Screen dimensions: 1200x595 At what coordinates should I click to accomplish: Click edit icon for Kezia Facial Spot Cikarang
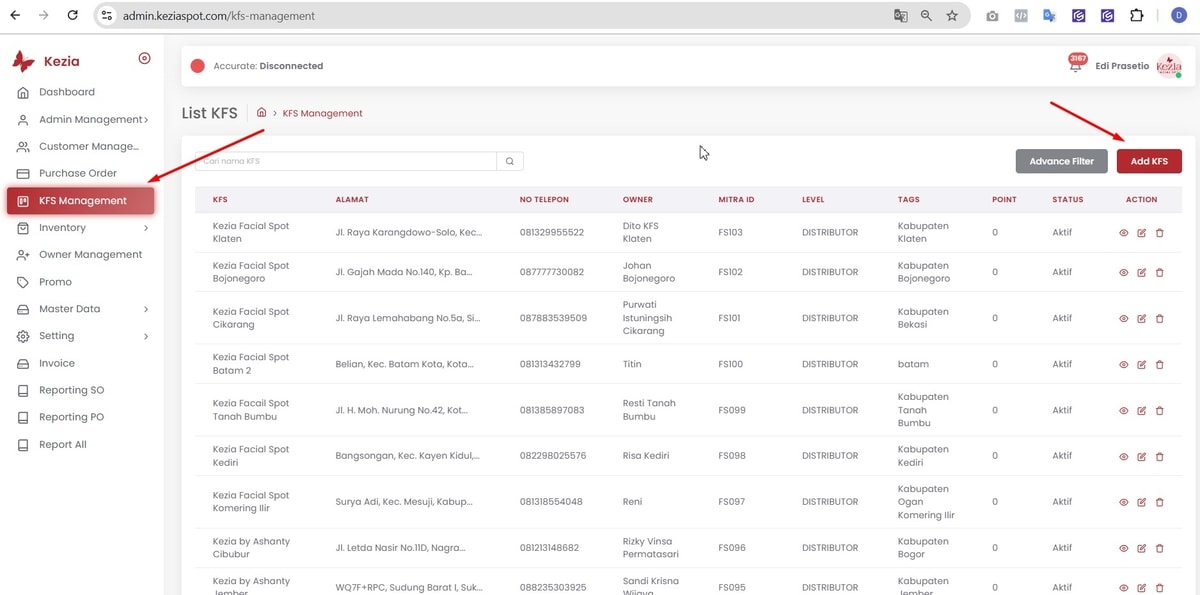1141,318
